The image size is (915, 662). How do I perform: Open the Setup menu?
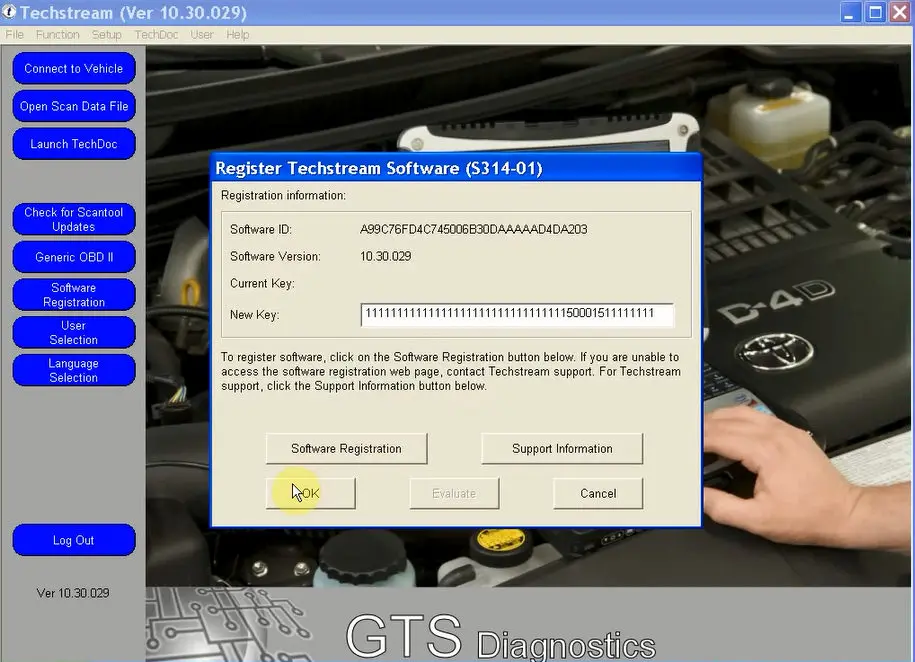106,34
